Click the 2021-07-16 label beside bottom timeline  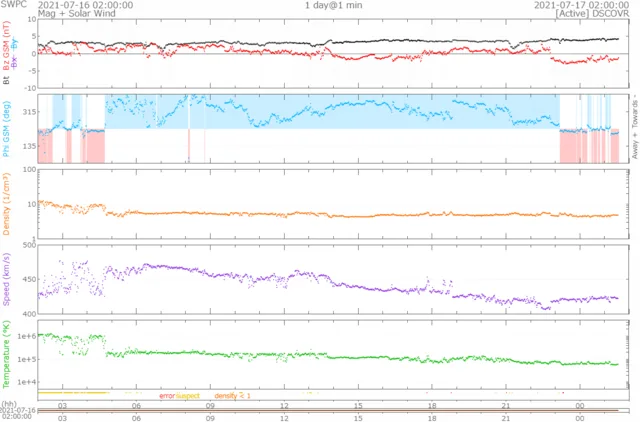coord(18,410)
